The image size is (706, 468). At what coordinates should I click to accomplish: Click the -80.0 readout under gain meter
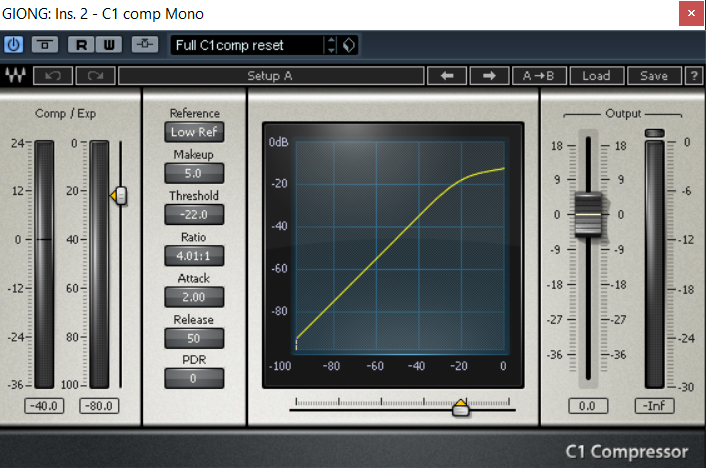click(x=99, y=406)
